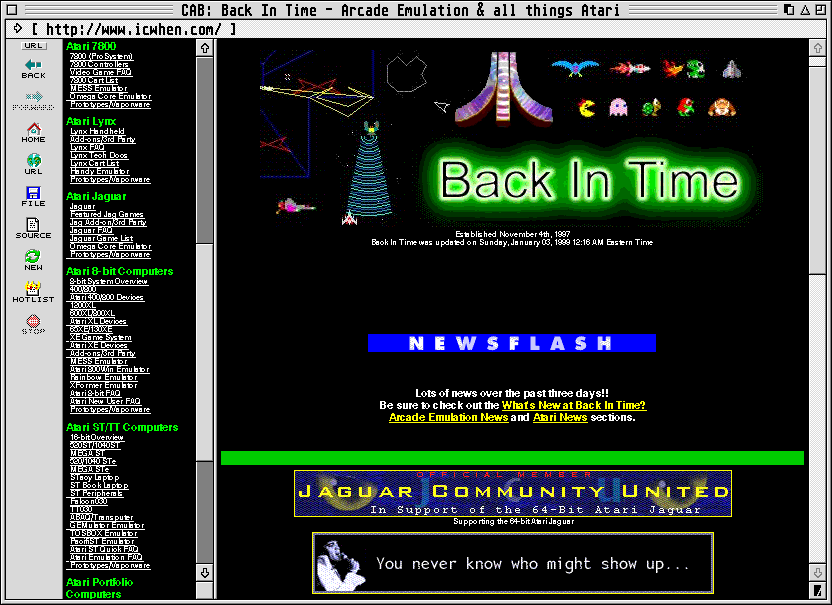
Task: Click the triangle iconify gadget in the title bar
Action: point(805,10)
